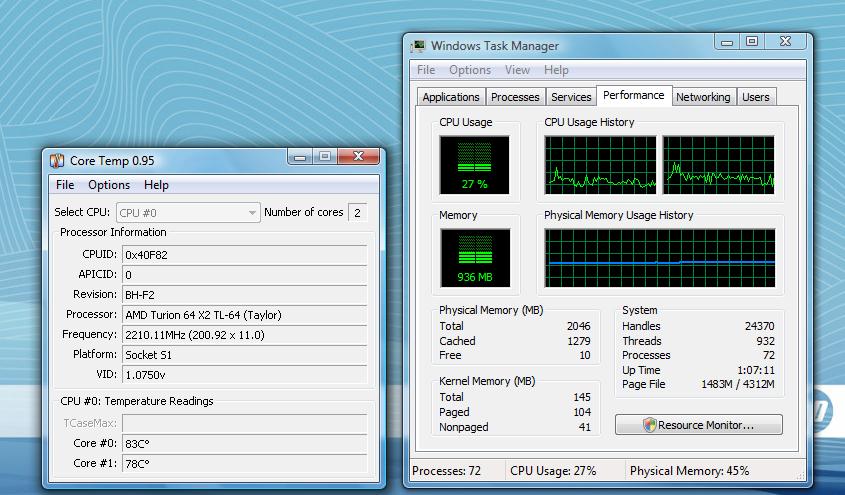Switch to the Applications tab
This screenshot has width=845, height=495.
pyautogui.click(x=451, y=97)
